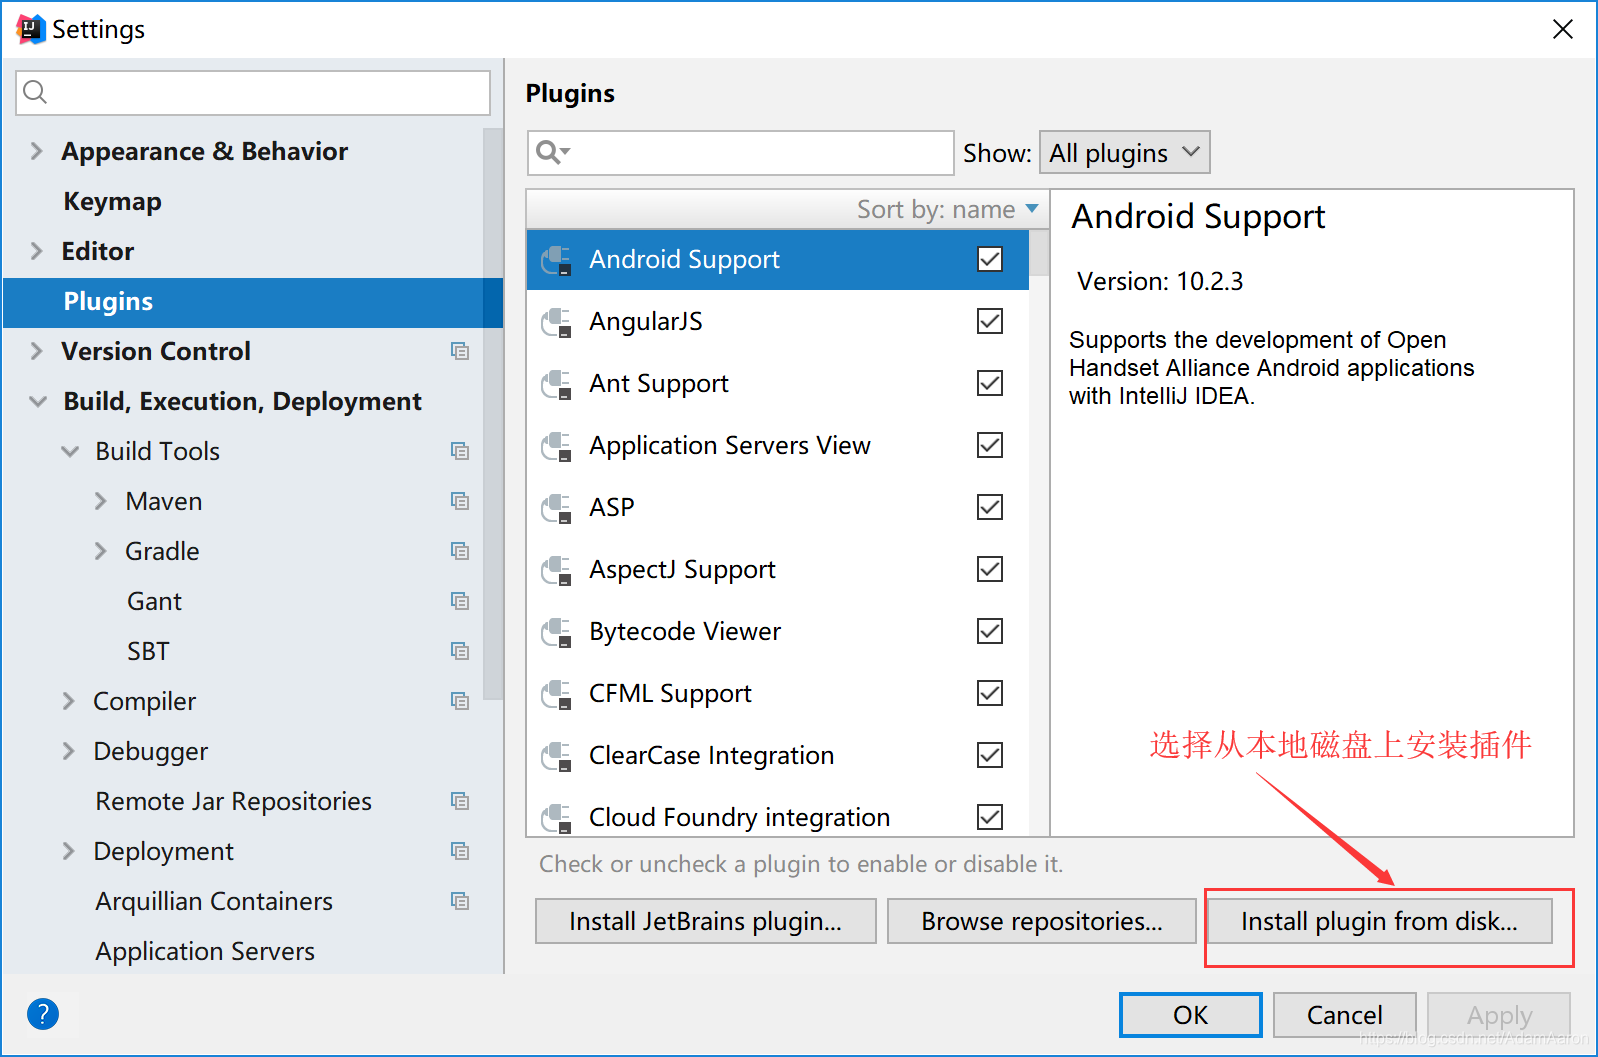Click the ClearCase Integration plugin icon
The width and height of the screenshot is (1598, 1057).
point(557,756)
